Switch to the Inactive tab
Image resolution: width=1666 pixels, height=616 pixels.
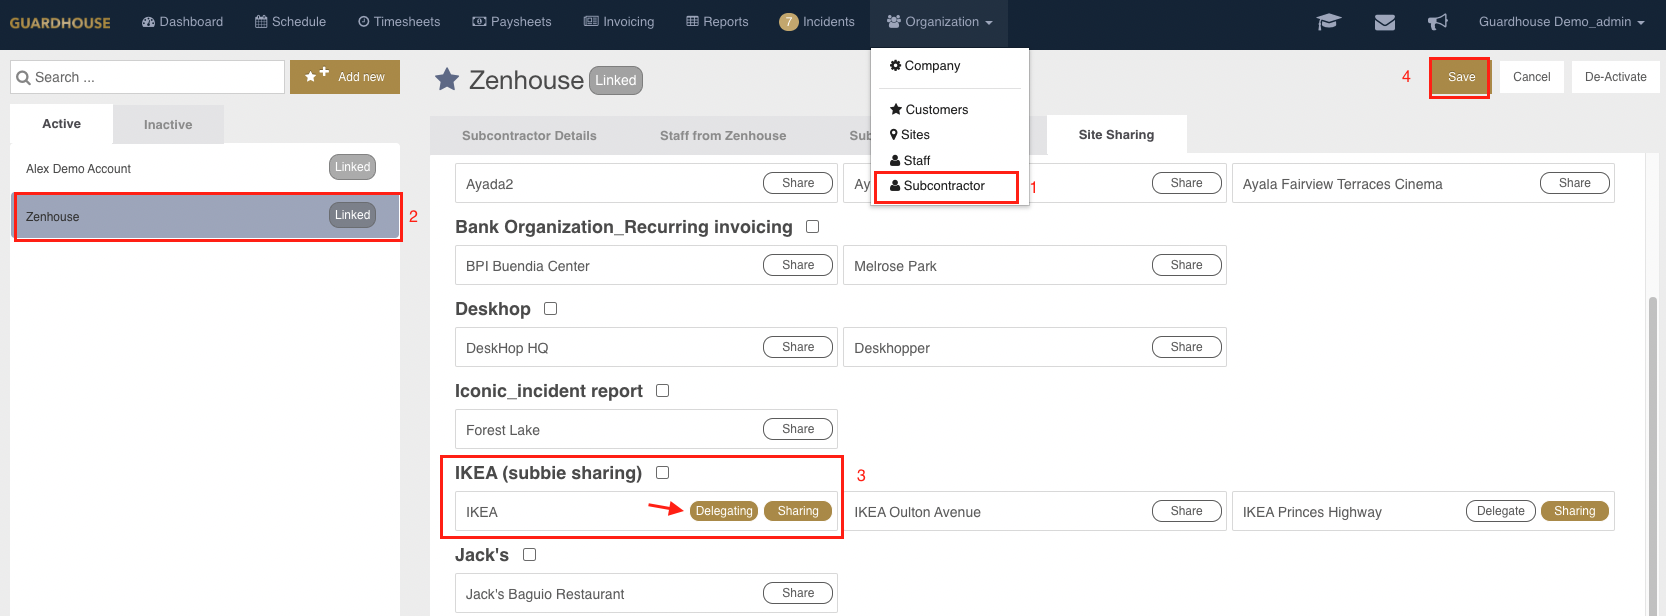click(x=168, y=125)
